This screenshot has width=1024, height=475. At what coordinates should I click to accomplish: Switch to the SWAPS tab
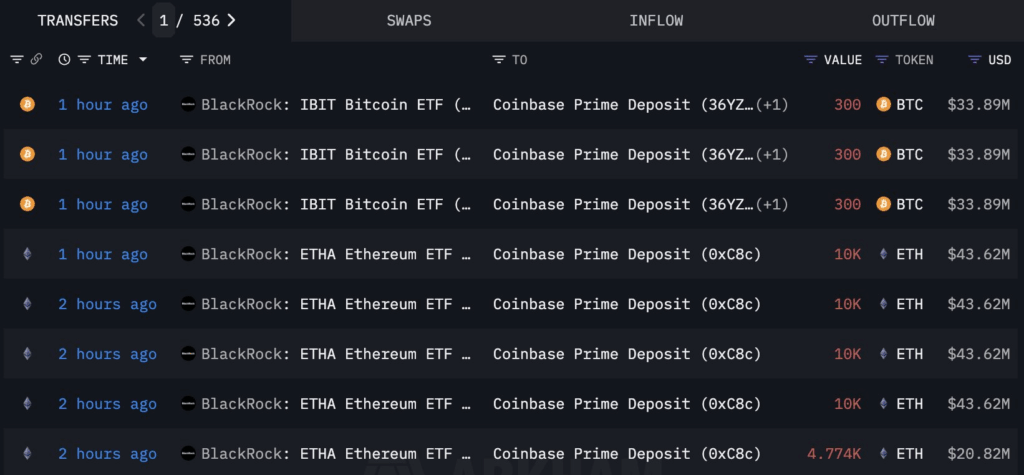pyautogui.click(x=409, y=20)
